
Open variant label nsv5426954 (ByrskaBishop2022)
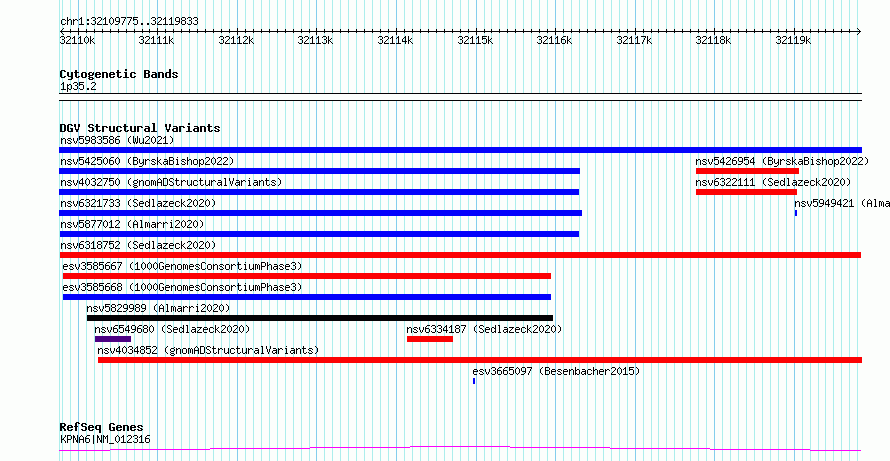[782, 161]
